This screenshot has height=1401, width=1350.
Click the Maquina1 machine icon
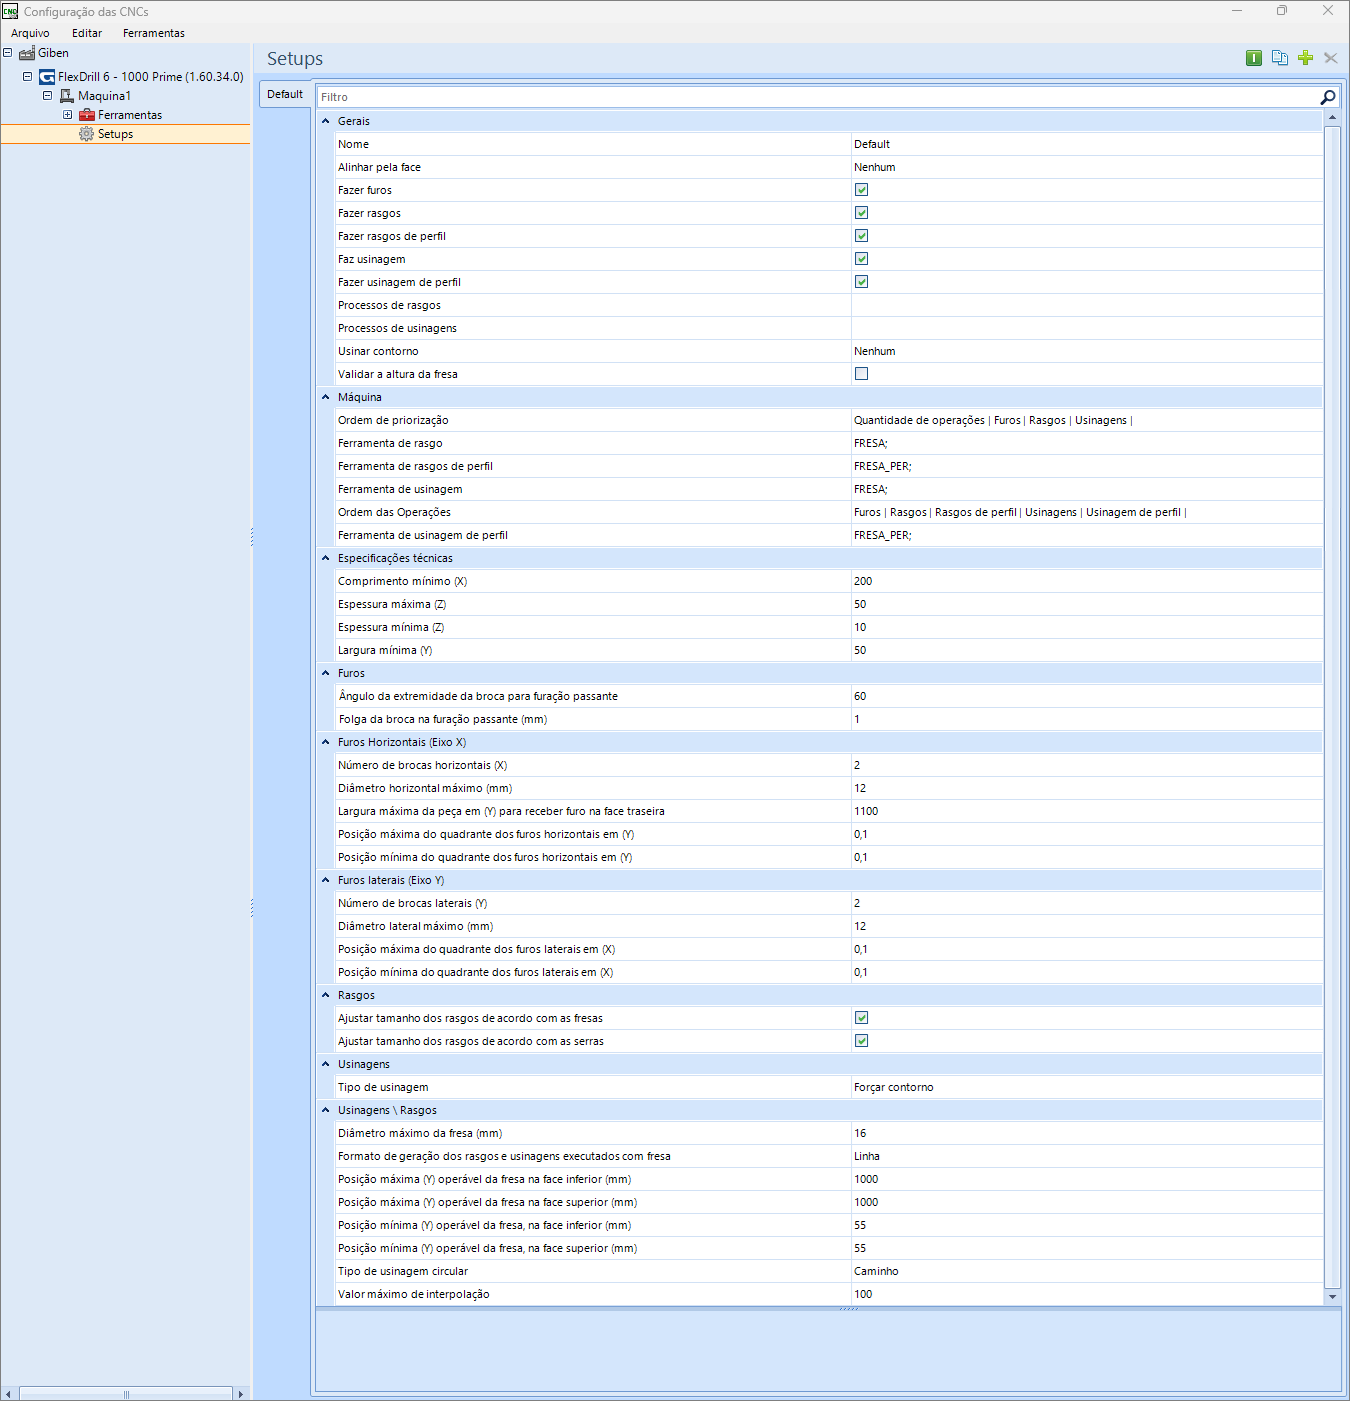coord(67,96)
